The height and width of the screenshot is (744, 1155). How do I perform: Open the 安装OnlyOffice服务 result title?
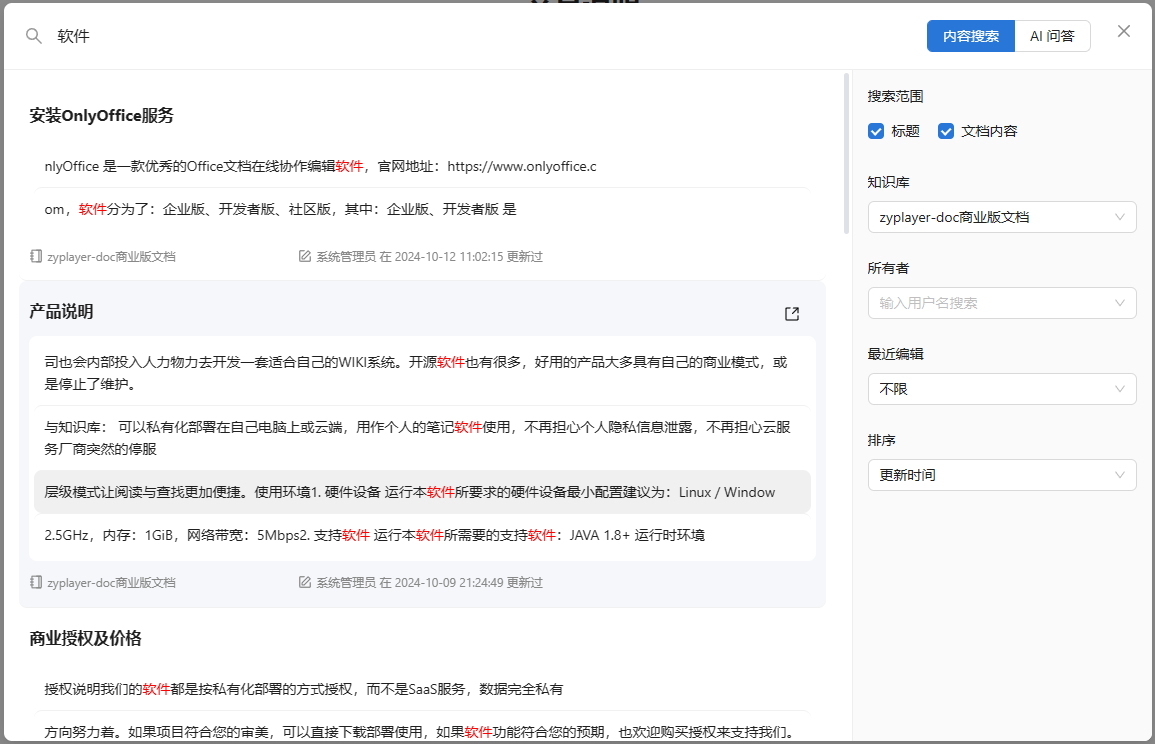(x=102, y=116)
